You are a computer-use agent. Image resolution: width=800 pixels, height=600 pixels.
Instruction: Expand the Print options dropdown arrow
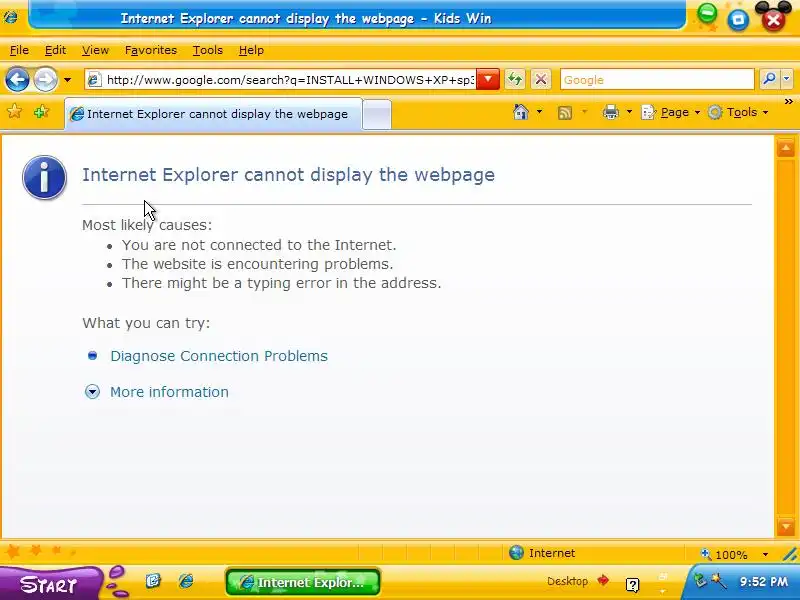point(629,112)
